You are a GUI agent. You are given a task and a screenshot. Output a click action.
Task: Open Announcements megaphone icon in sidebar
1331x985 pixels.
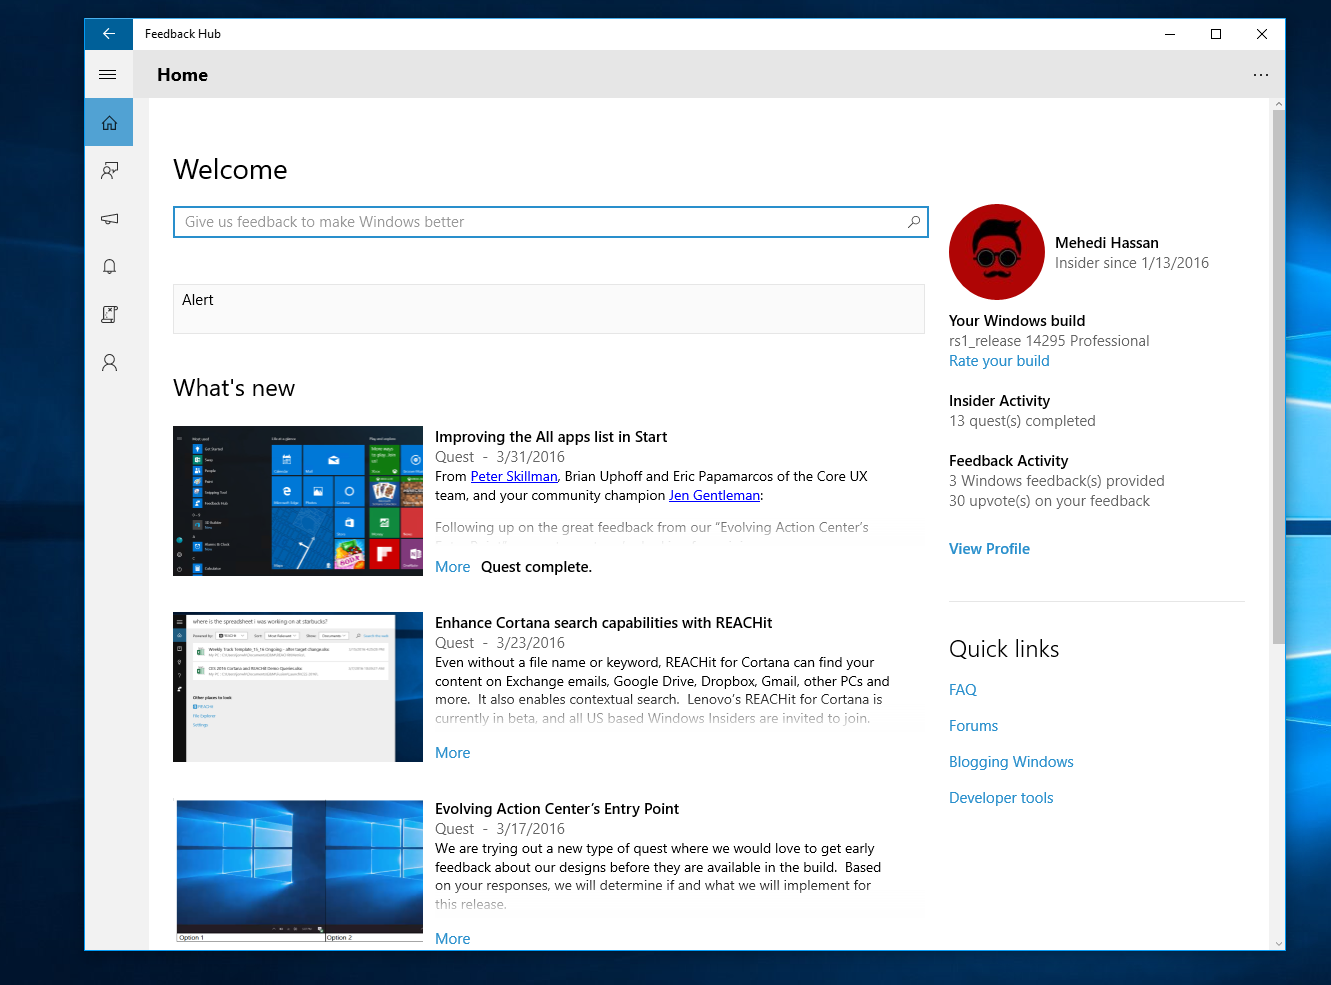point(109,219)
